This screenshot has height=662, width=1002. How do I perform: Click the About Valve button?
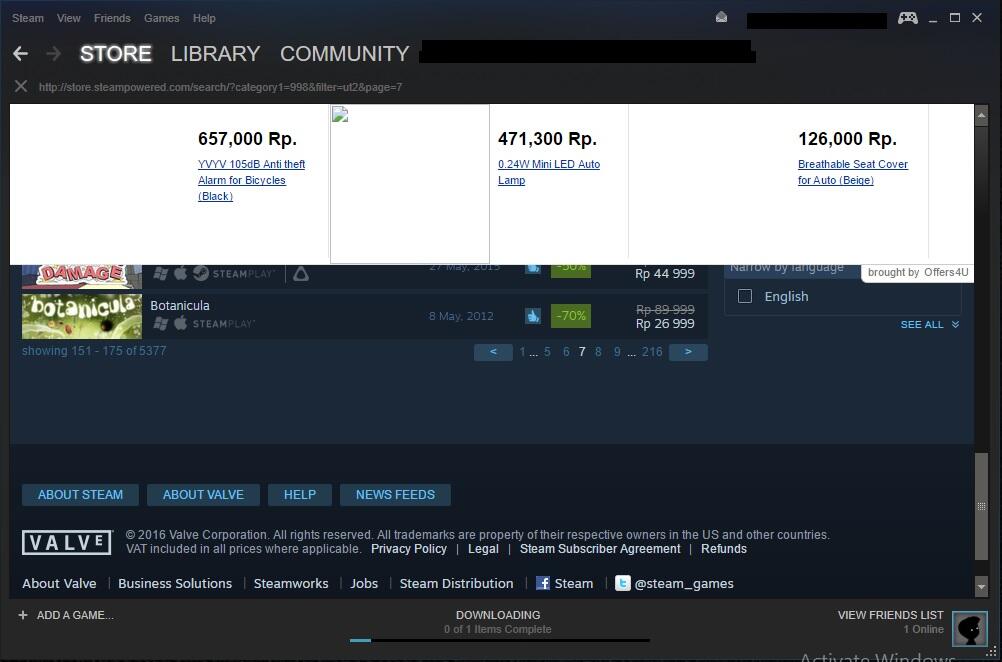coord(203,495)
